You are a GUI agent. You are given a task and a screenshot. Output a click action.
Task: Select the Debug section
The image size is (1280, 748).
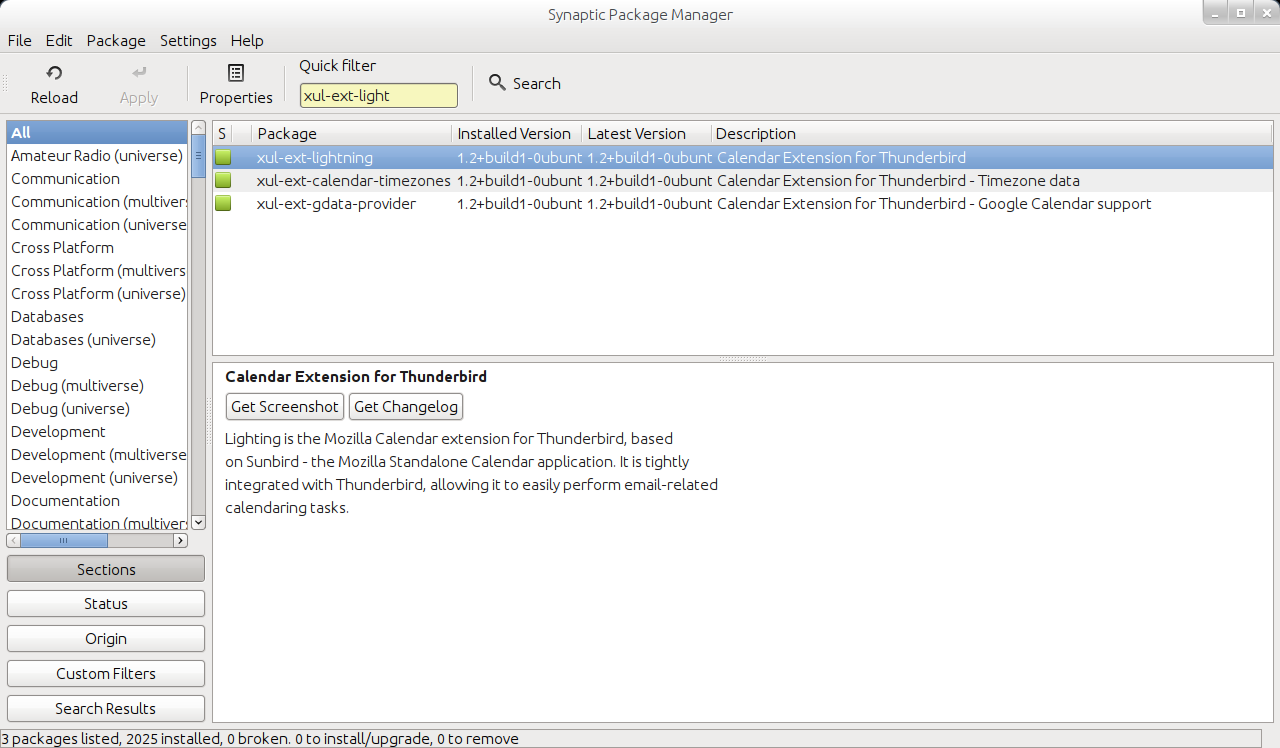[x=98, y=363]
